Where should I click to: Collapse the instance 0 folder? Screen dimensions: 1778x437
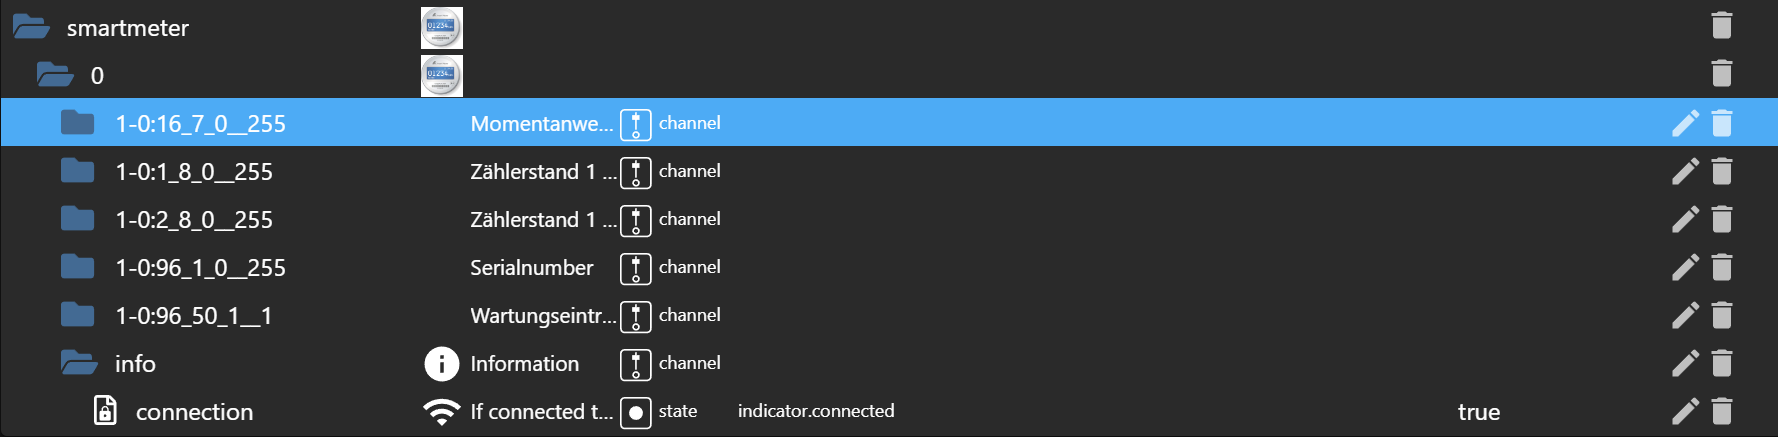point(55,75)
